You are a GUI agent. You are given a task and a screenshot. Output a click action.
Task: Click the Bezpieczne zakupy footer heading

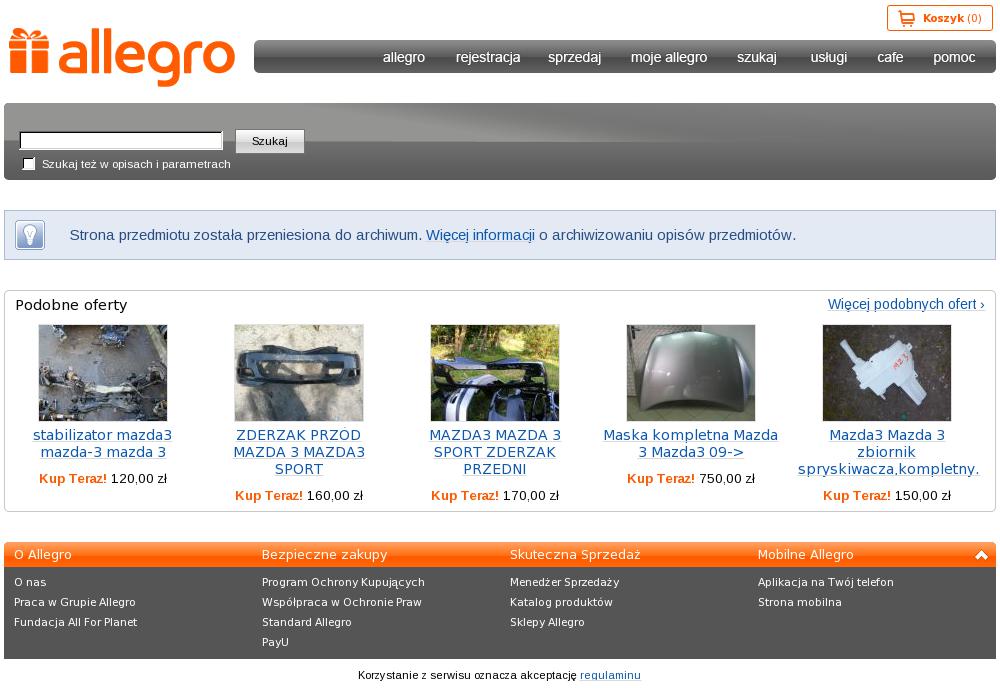point(325,555)
